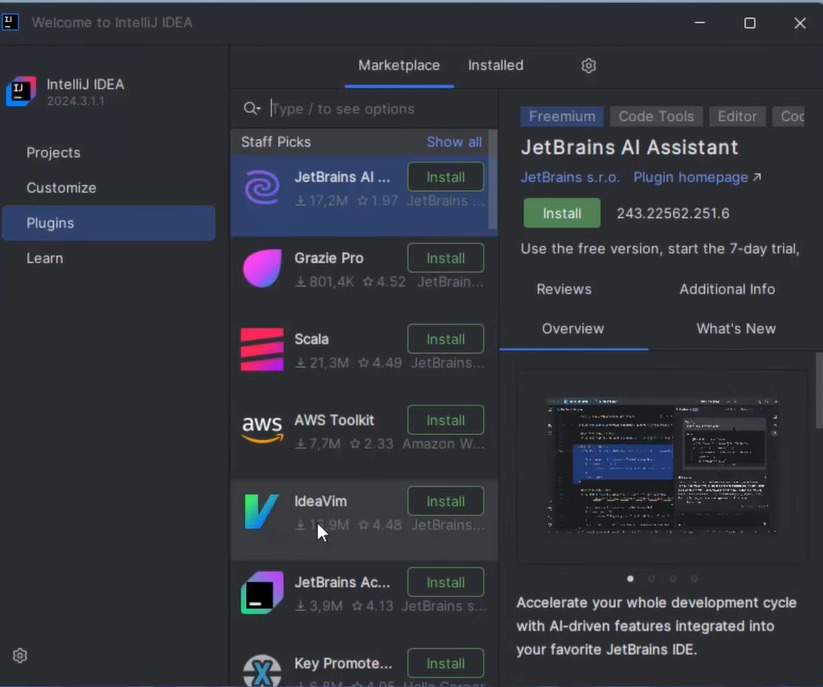823x687 pixels.
Task: Click the IntelliJ IDEA logo in the sidebar
Action: [x=21, y=91]
